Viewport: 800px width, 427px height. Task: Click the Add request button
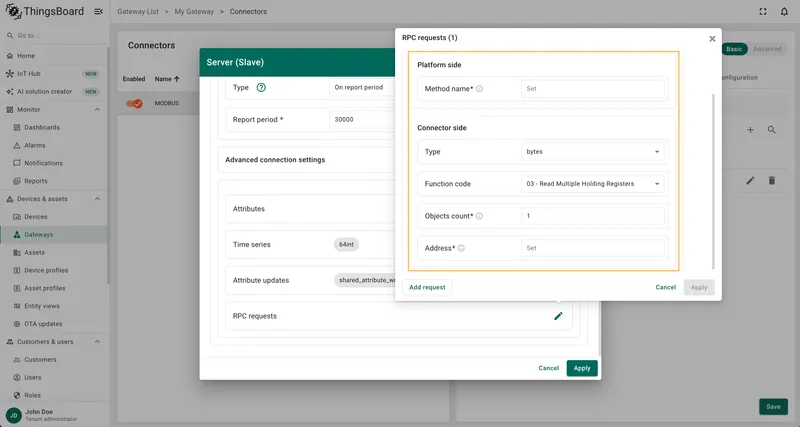(x=427, y=287)
